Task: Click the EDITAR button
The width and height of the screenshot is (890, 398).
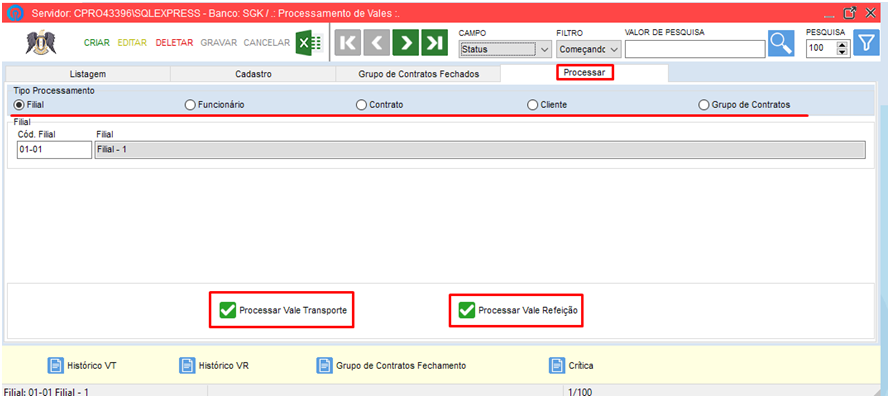Action: (132, 43)
